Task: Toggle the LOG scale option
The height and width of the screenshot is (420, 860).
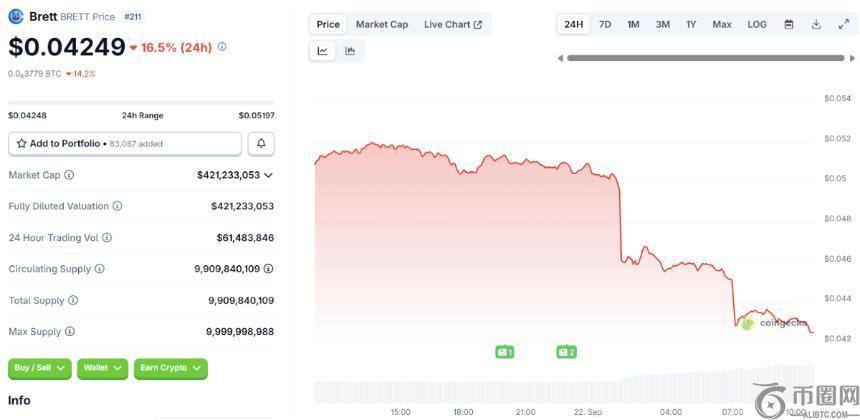Action: (757, 24)
